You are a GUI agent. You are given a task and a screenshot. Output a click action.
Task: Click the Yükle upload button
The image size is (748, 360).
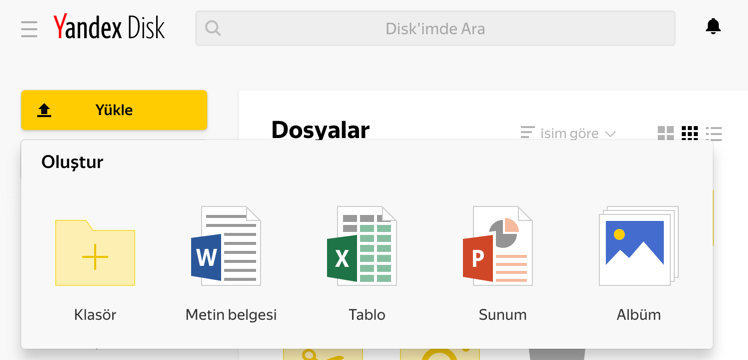coord(114,110)
